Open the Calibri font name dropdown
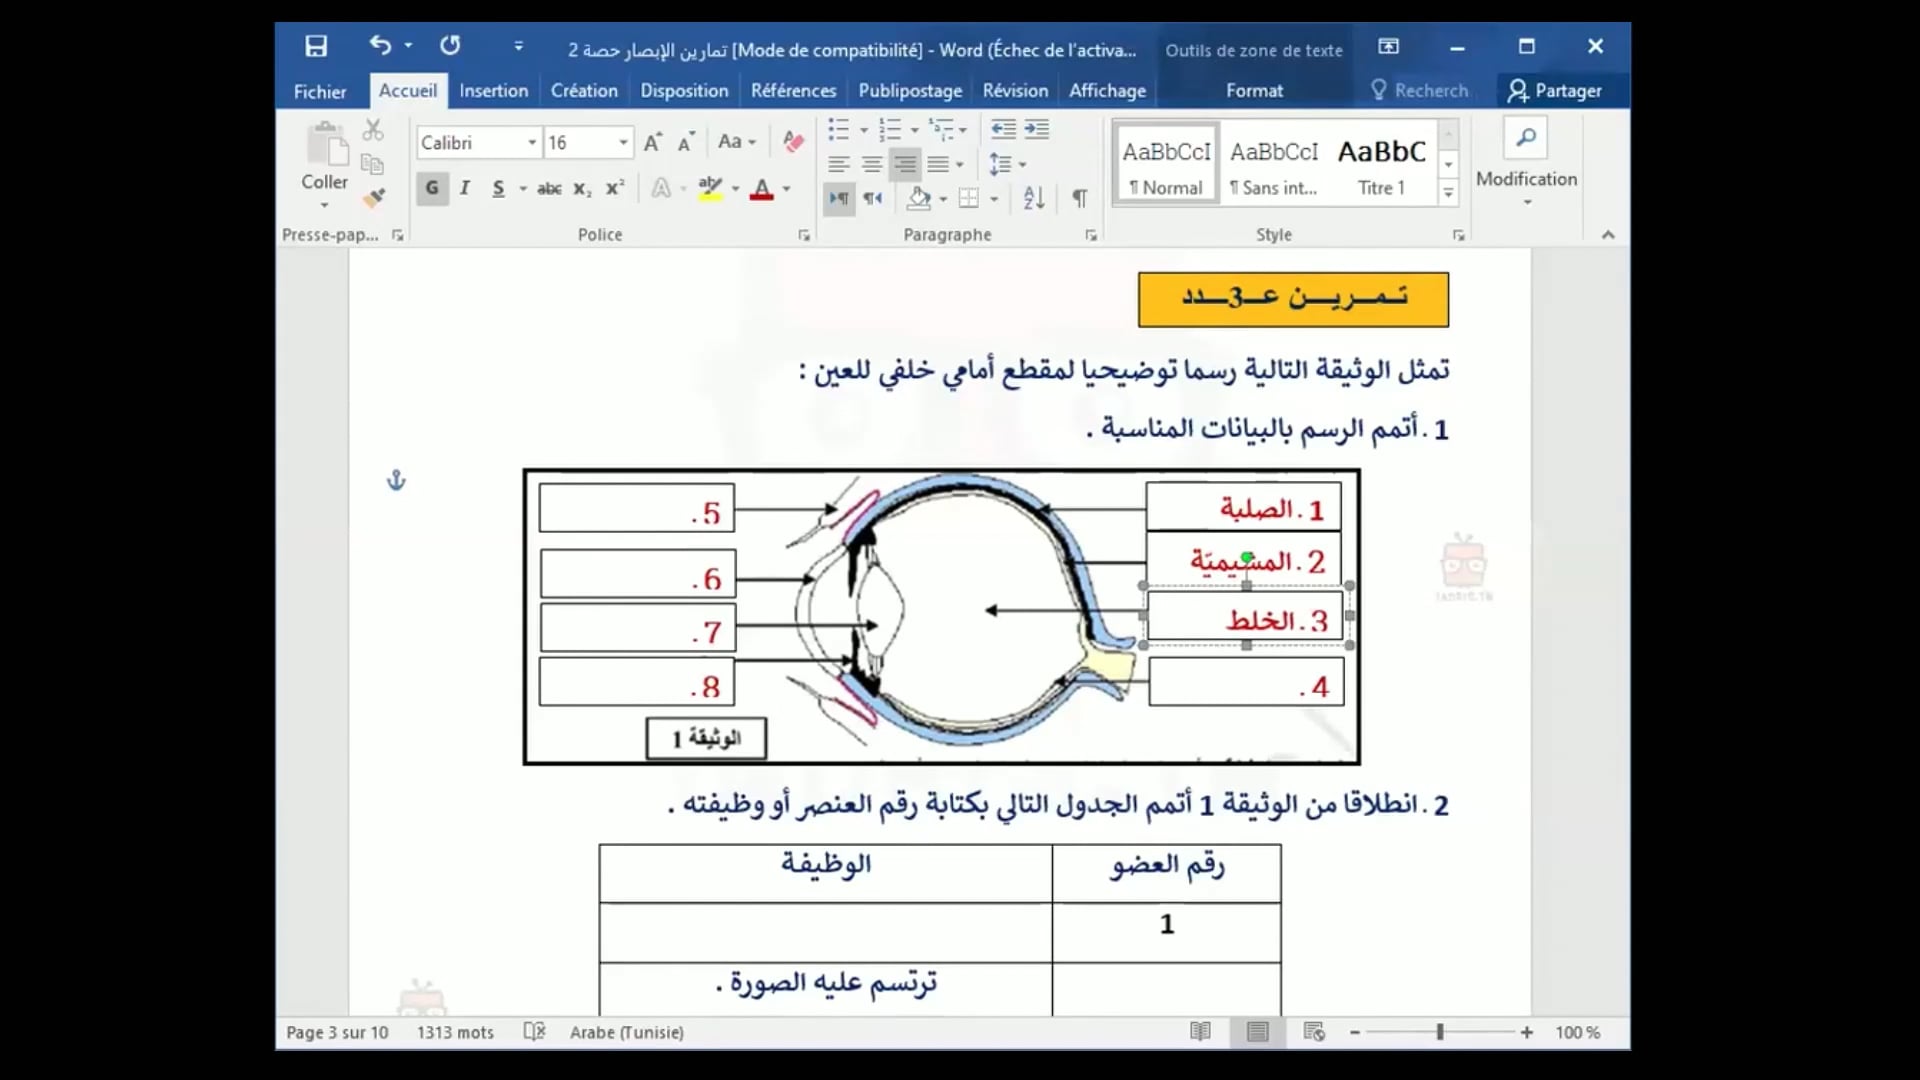 [532, 143]
